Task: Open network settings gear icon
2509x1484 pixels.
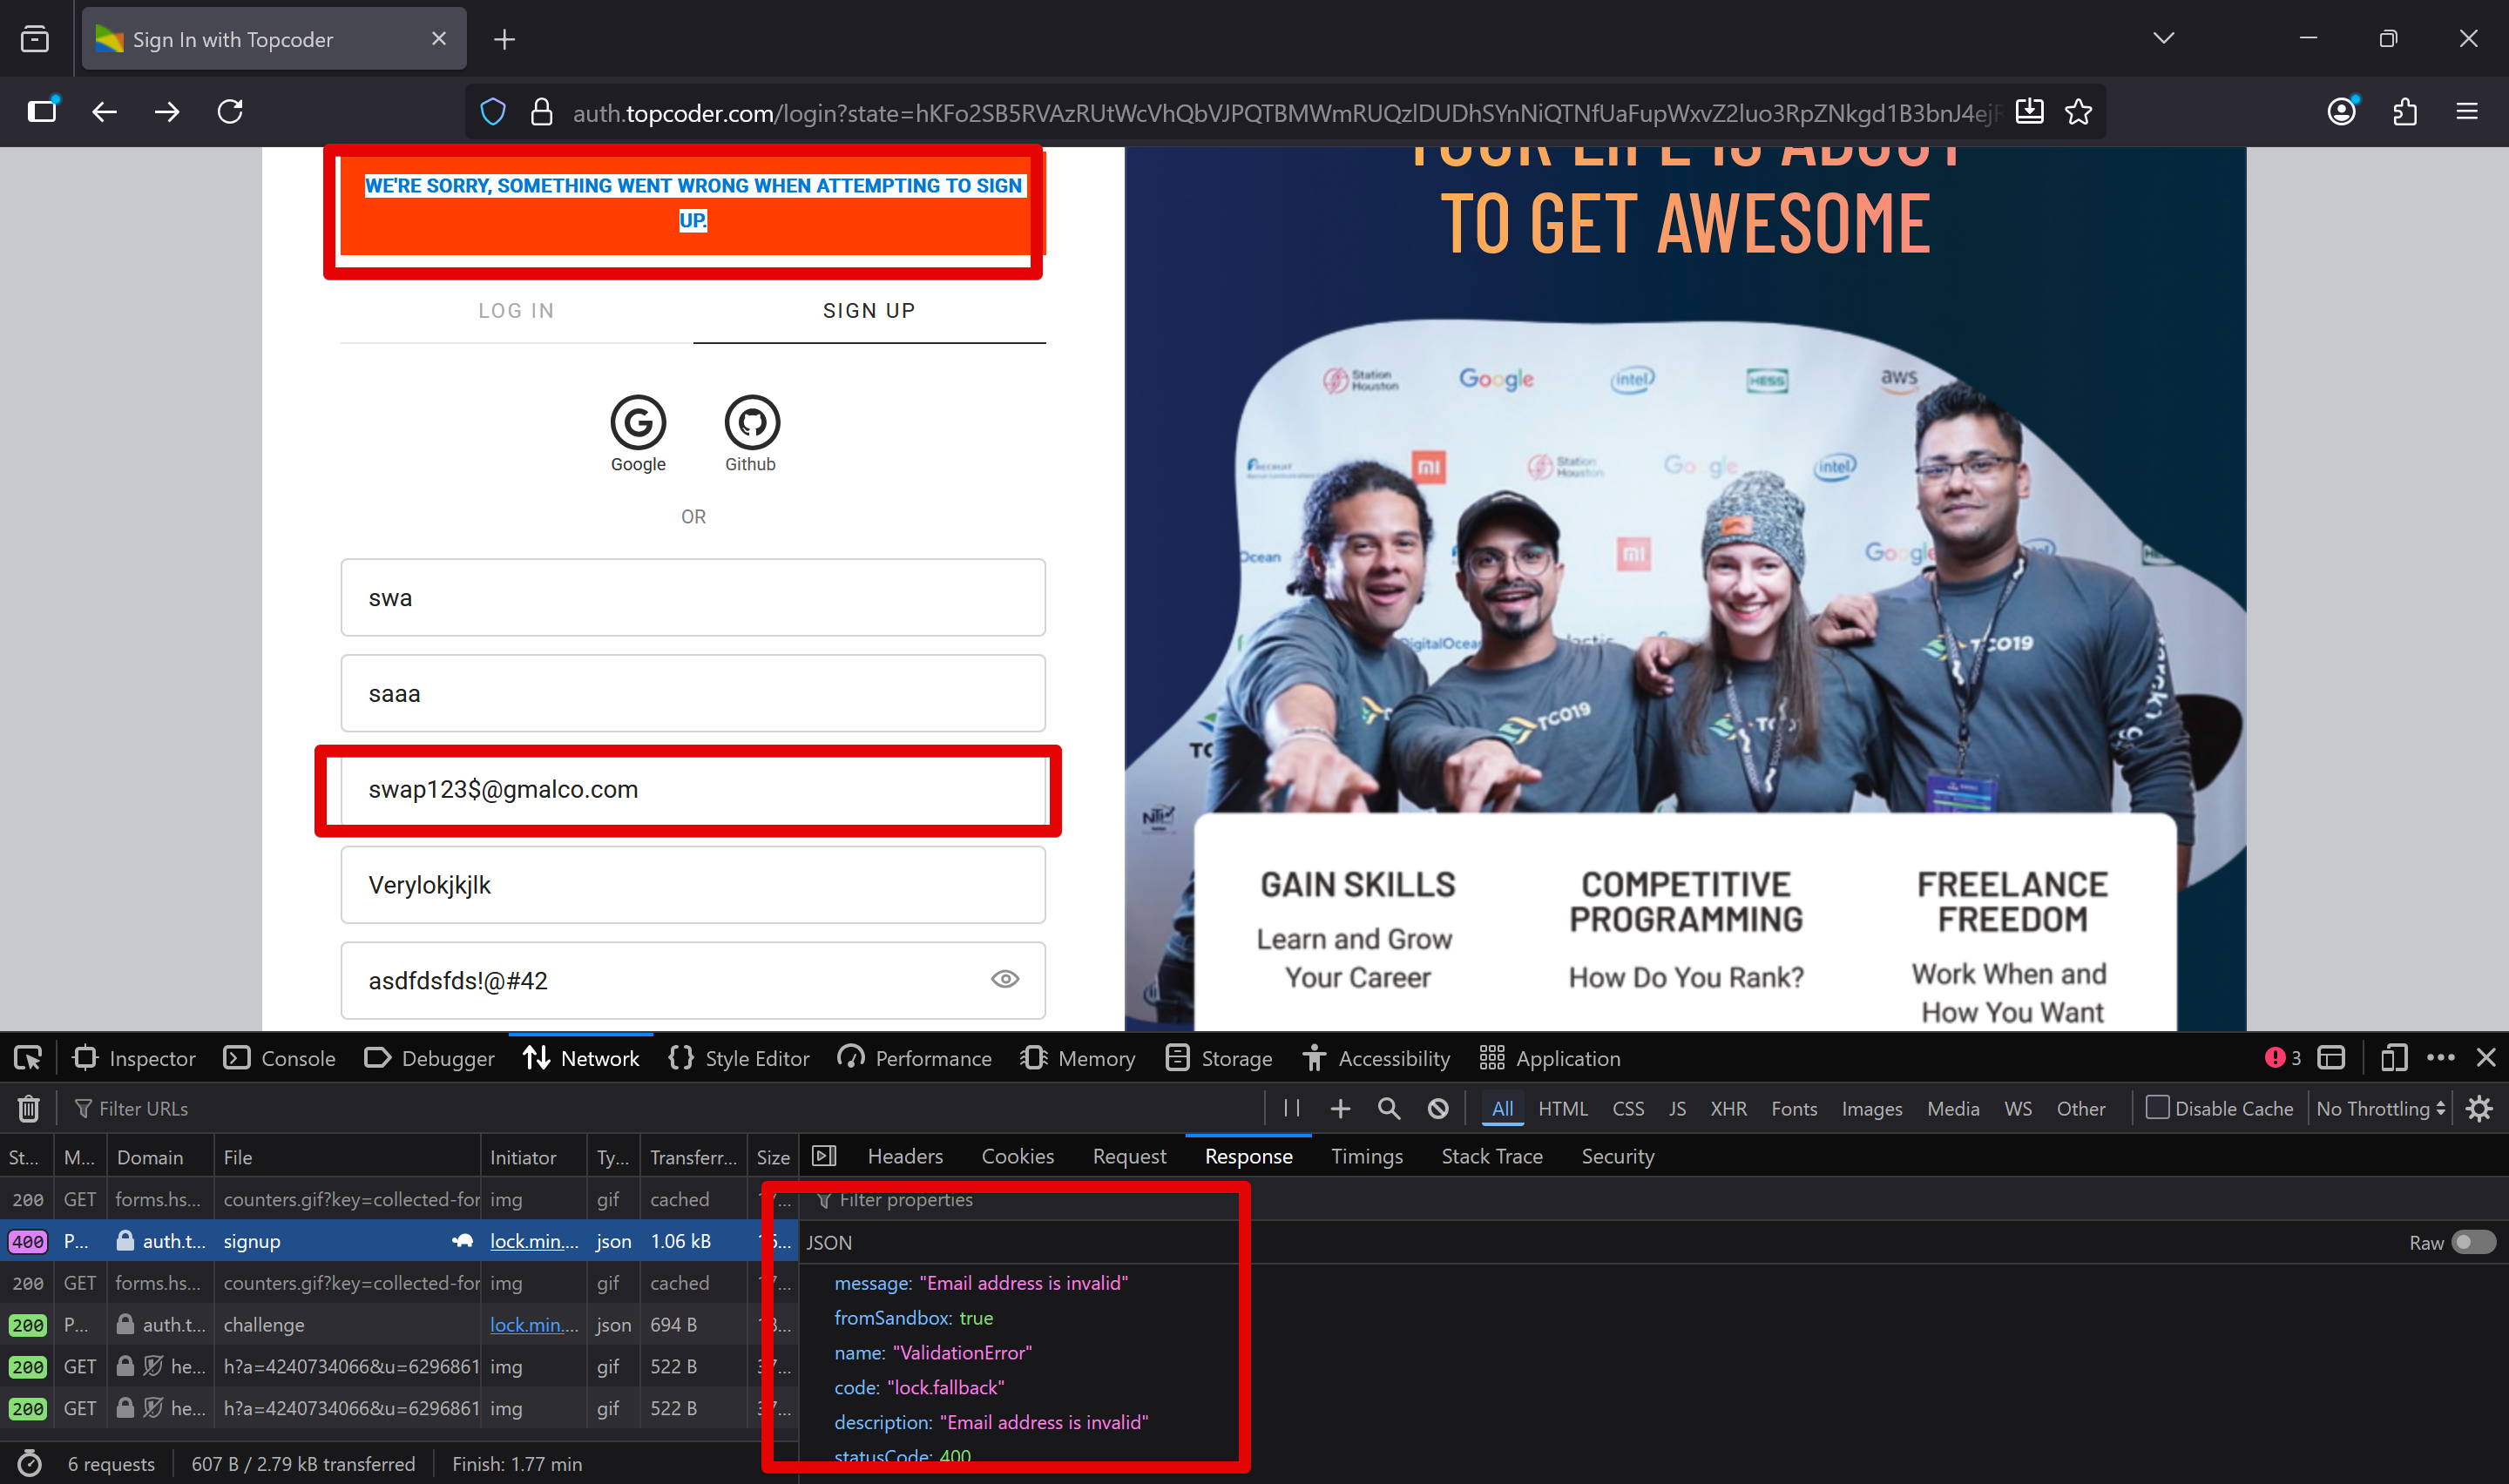Action: click(x=2479, y=1108)
